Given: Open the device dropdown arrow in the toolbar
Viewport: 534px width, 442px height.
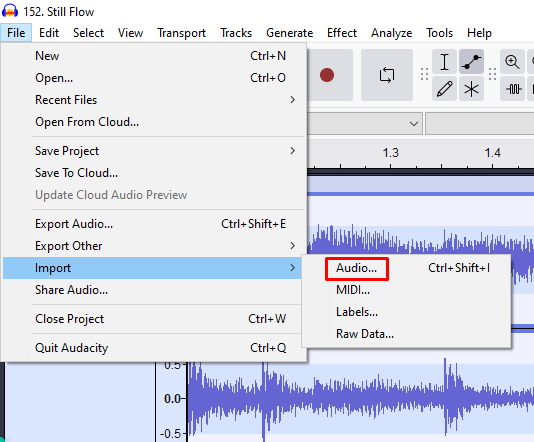Looking at the screenshot, I should [414, 124].
